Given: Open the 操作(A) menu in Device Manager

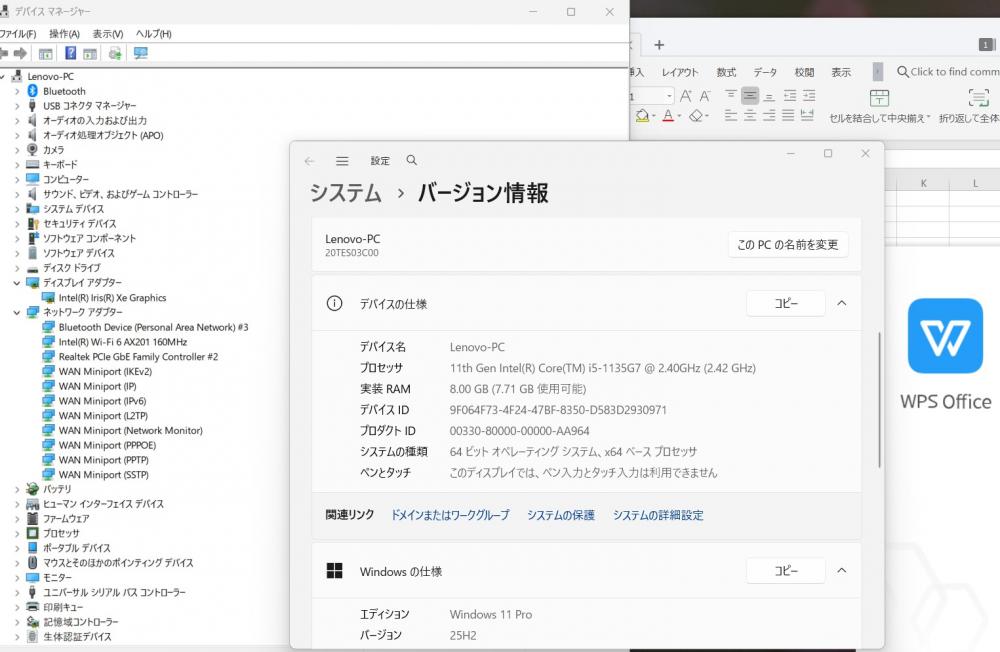Looking at the screenshot, I should 65,34.
